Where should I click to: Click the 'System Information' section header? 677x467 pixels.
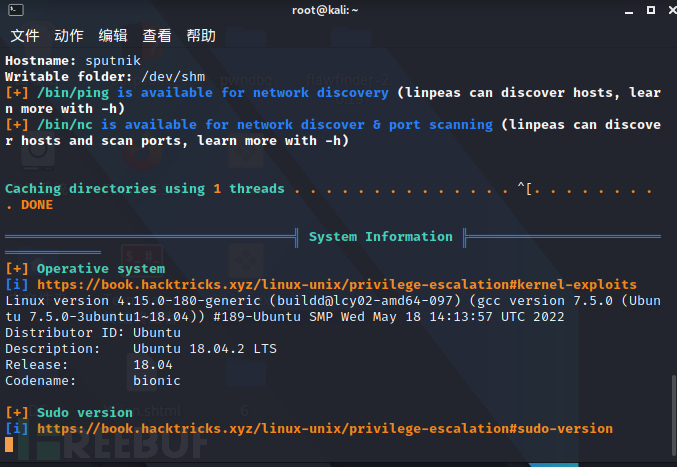pos(380,237)
